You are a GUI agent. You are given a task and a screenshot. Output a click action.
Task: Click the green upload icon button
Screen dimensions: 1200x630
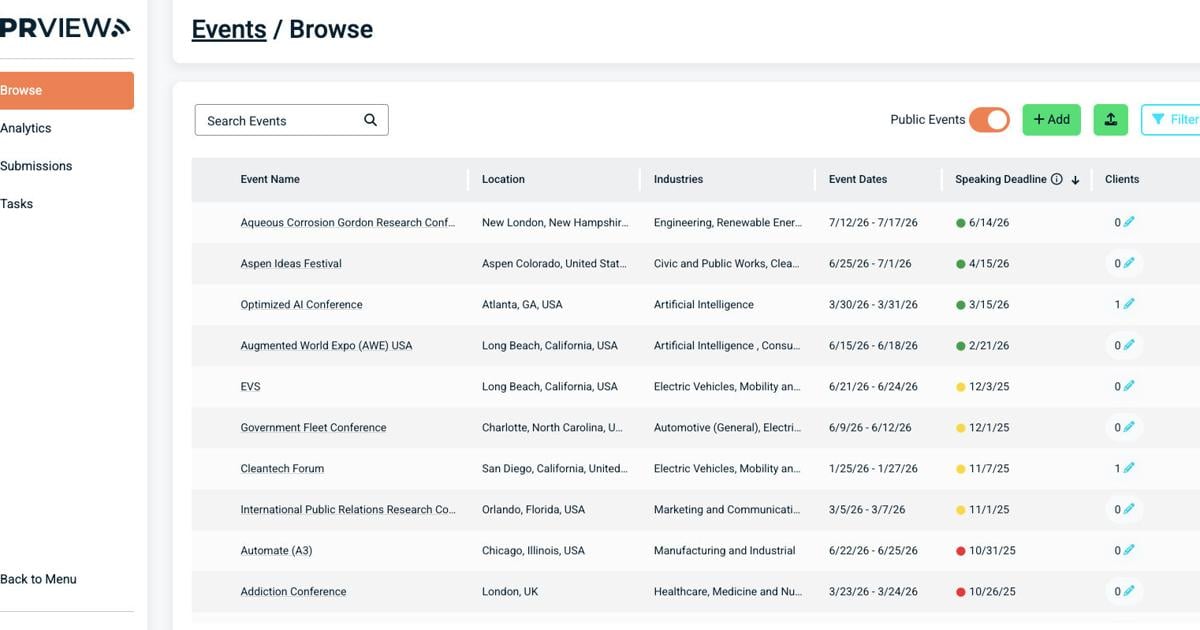[x=1110, y=120]
